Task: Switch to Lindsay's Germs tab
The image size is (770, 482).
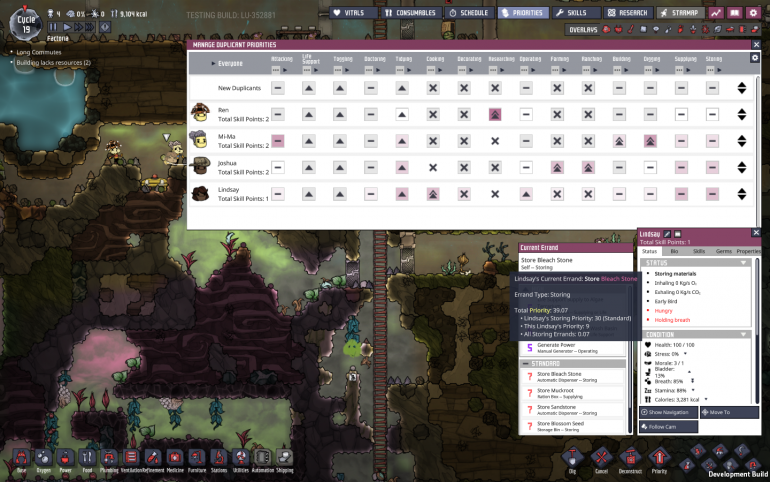Action: point(723,251)
